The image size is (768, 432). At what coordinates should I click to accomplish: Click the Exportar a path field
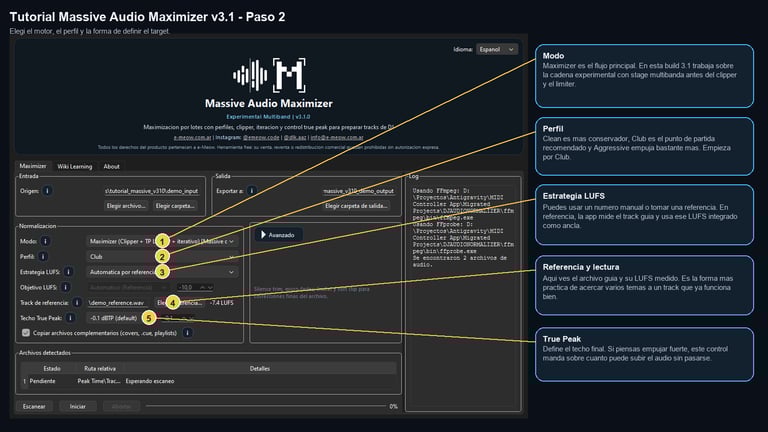click(359, 191)
